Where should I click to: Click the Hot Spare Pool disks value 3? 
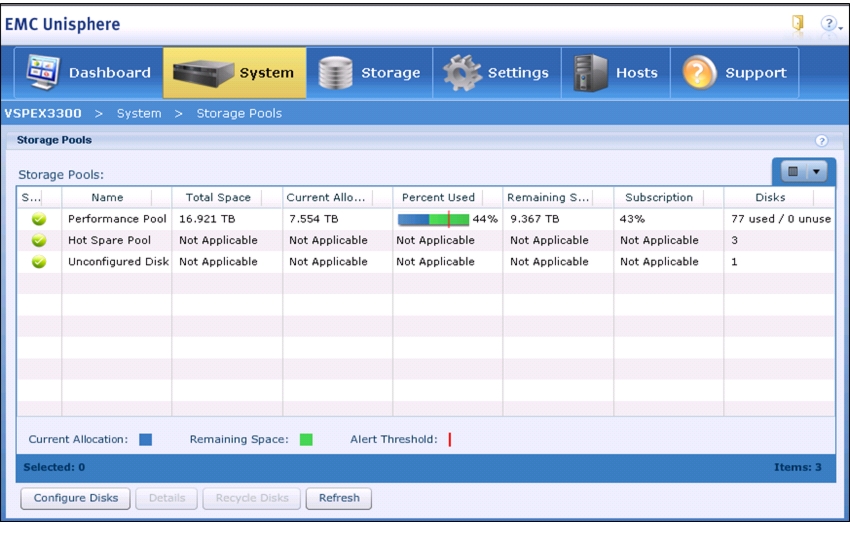tap(735, 240)
